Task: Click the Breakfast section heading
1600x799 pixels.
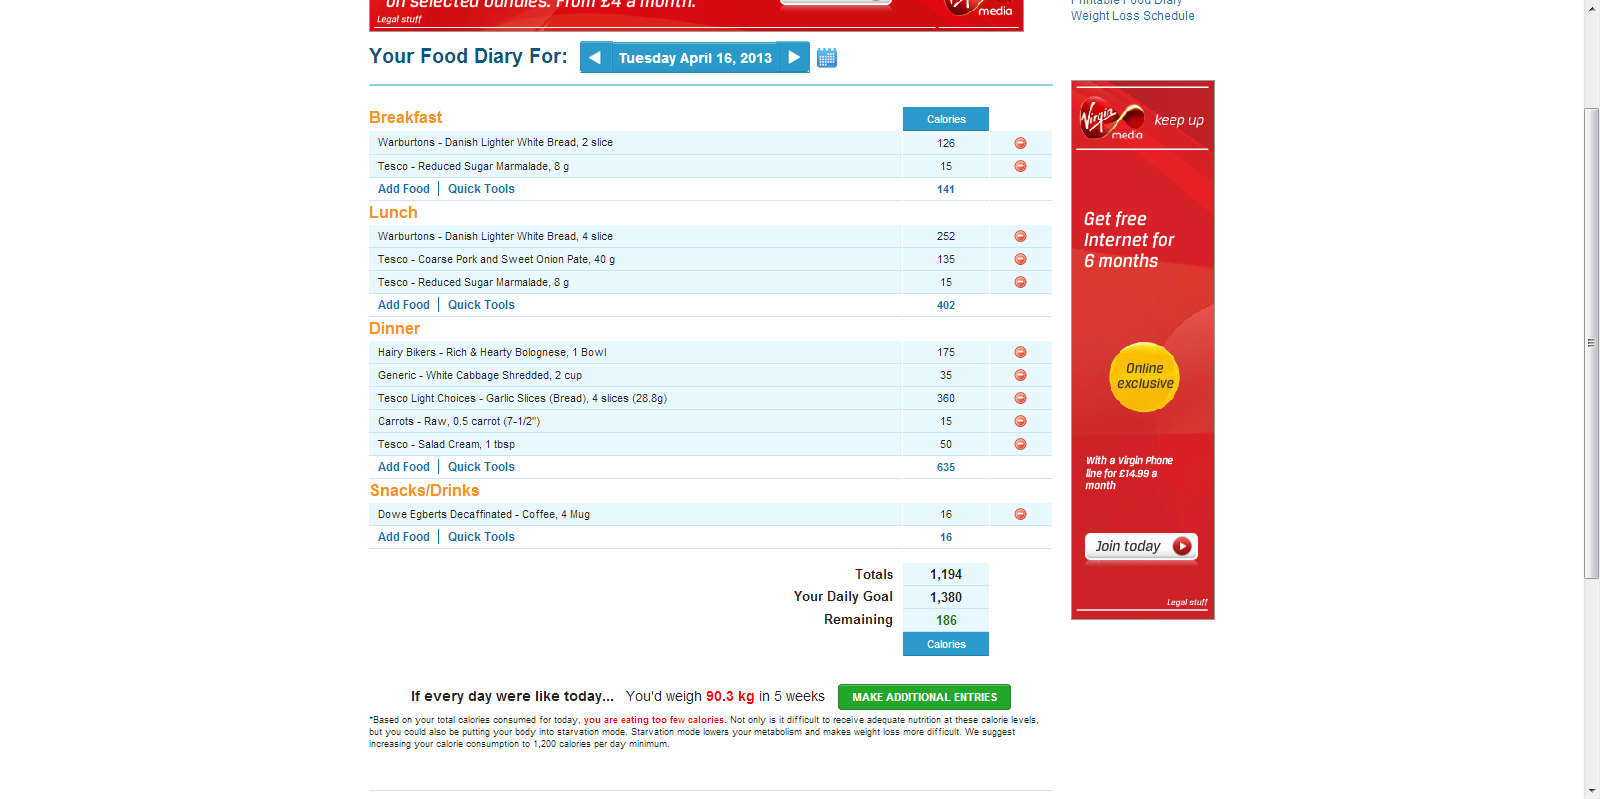Action: 405,117
